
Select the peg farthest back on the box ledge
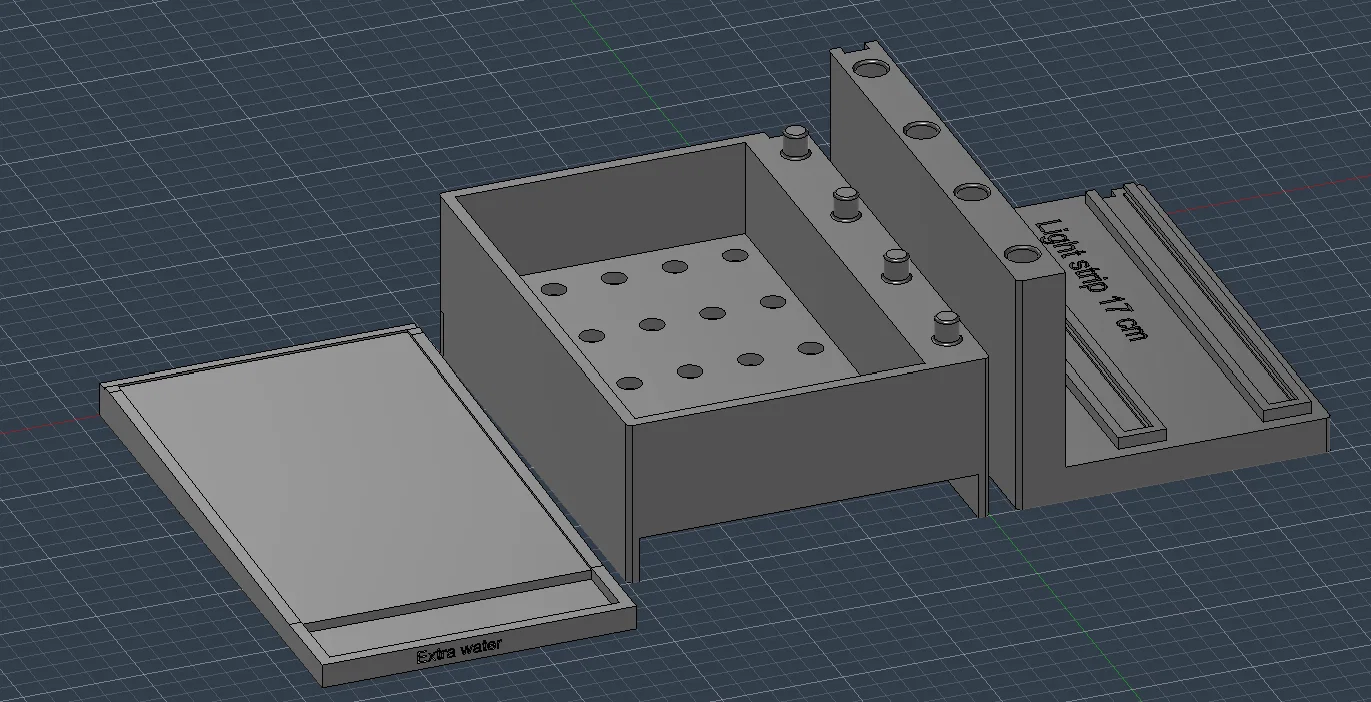click(795, 140)
